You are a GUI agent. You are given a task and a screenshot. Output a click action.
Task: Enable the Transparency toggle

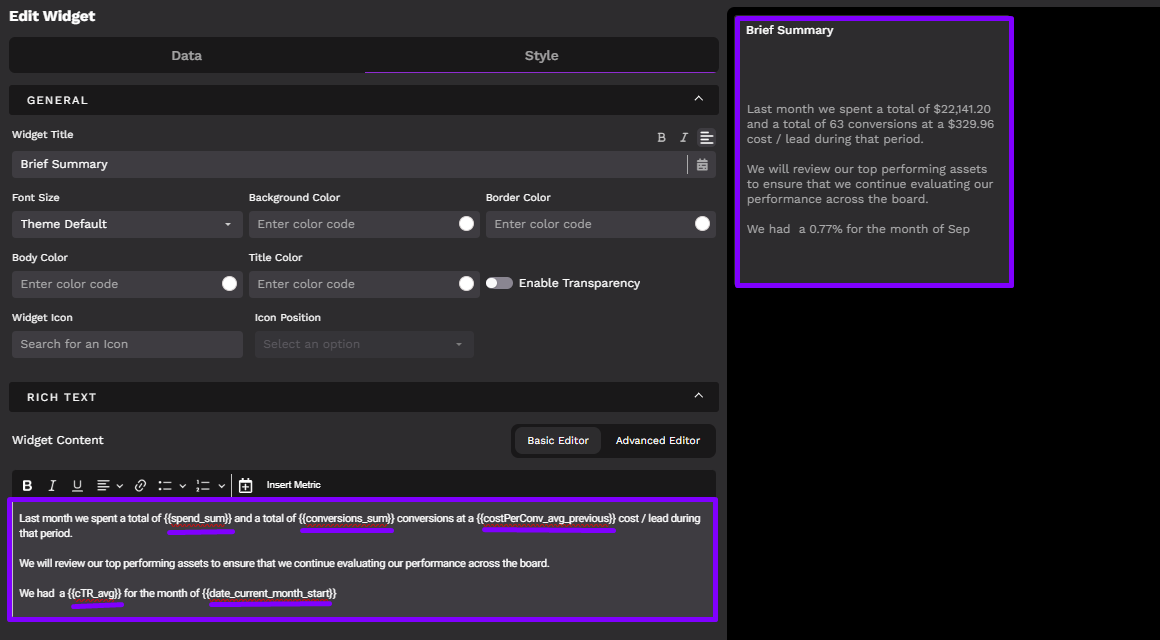coord(499,283)
